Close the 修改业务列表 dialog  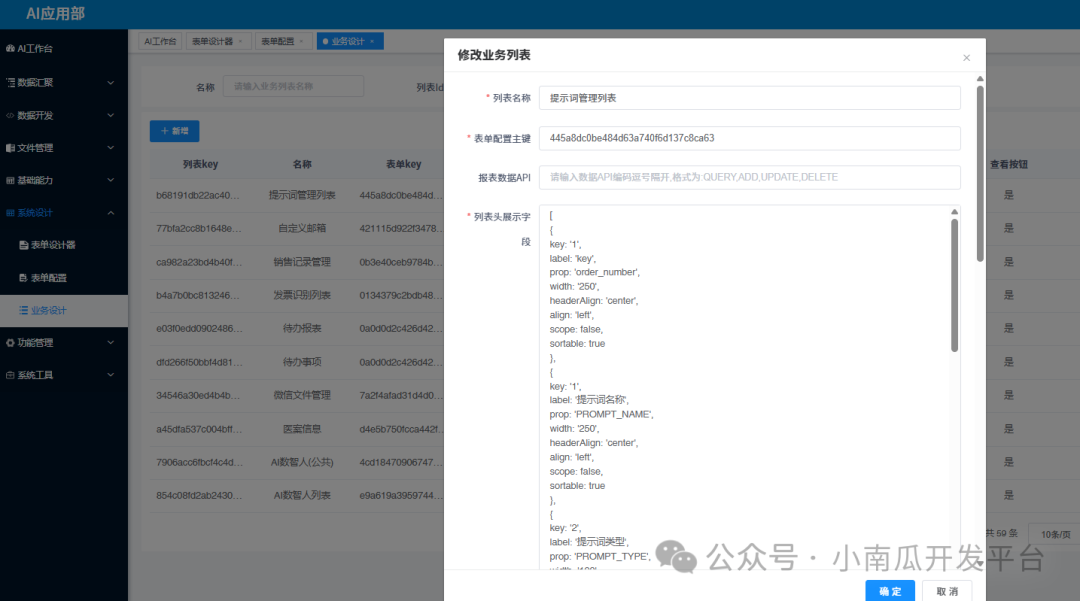click(x=966, y=58)
